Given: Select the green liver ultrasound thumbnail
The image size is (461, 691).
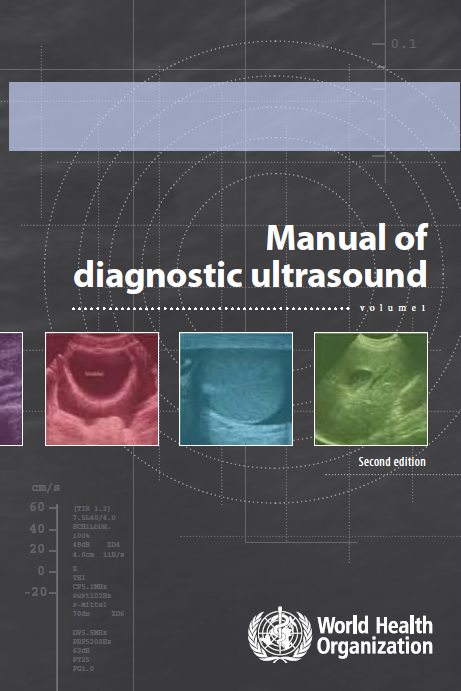Looking at the screenshot, I should (371, 389).
